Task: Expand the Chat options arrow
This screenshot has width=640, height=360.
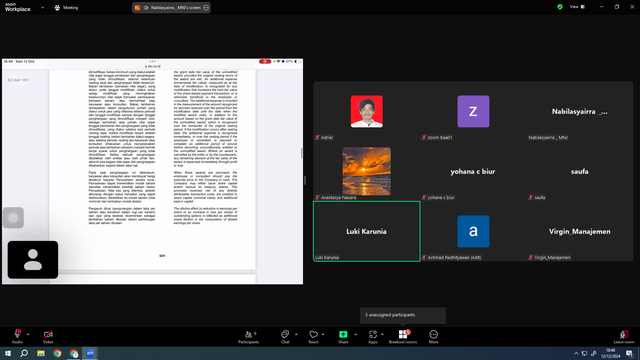Action: click(x=296, y=334)
